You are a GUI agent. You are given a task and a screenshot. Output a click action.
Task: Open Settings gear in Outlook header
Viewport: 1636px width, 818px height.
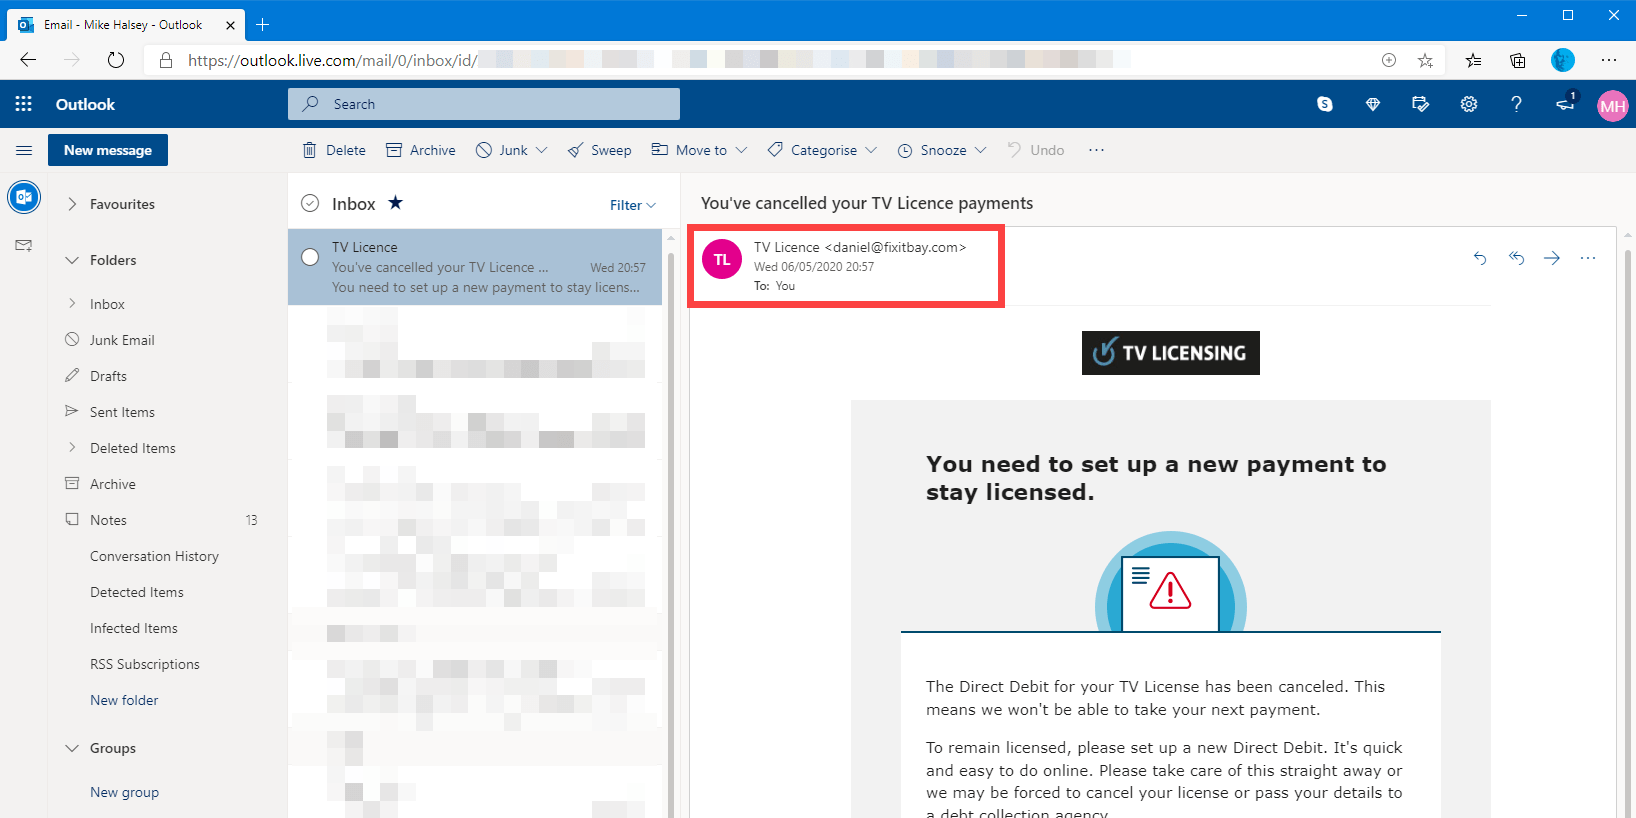coord(1468,104)
